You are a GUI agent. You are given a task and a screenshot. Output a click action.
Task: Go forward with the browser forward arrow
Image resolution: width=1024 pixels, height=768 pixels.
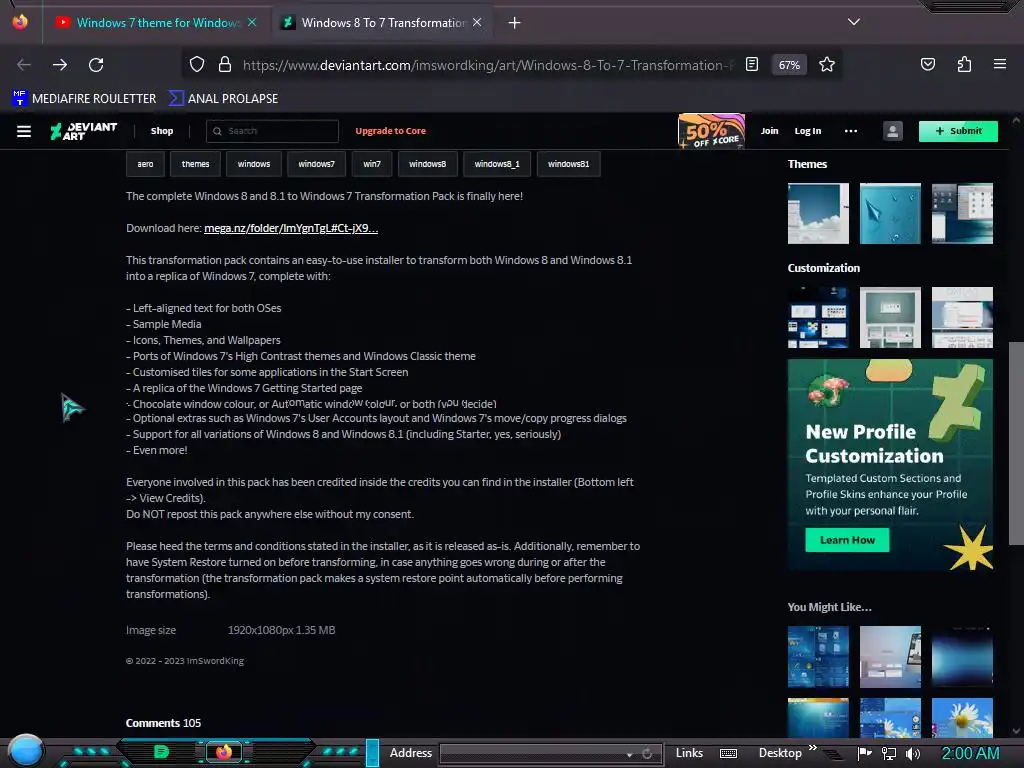pos(60,65)
